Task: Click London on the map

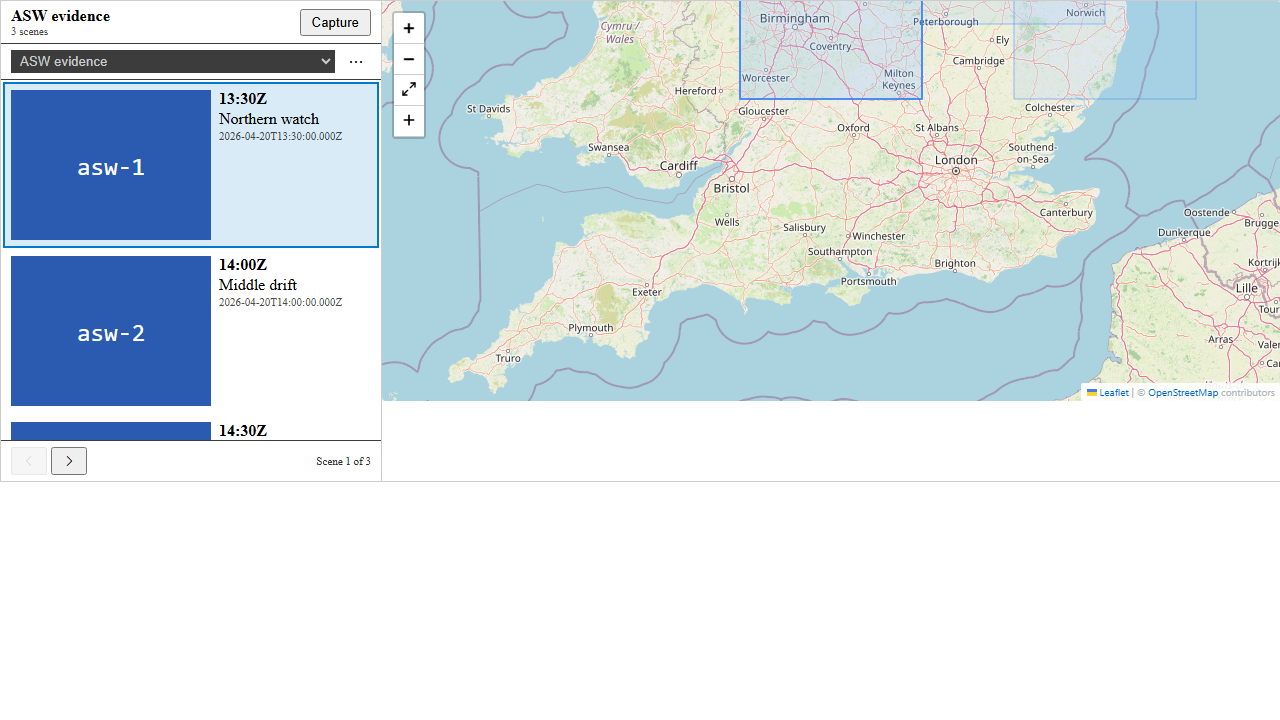Action: tap(956, 161)
